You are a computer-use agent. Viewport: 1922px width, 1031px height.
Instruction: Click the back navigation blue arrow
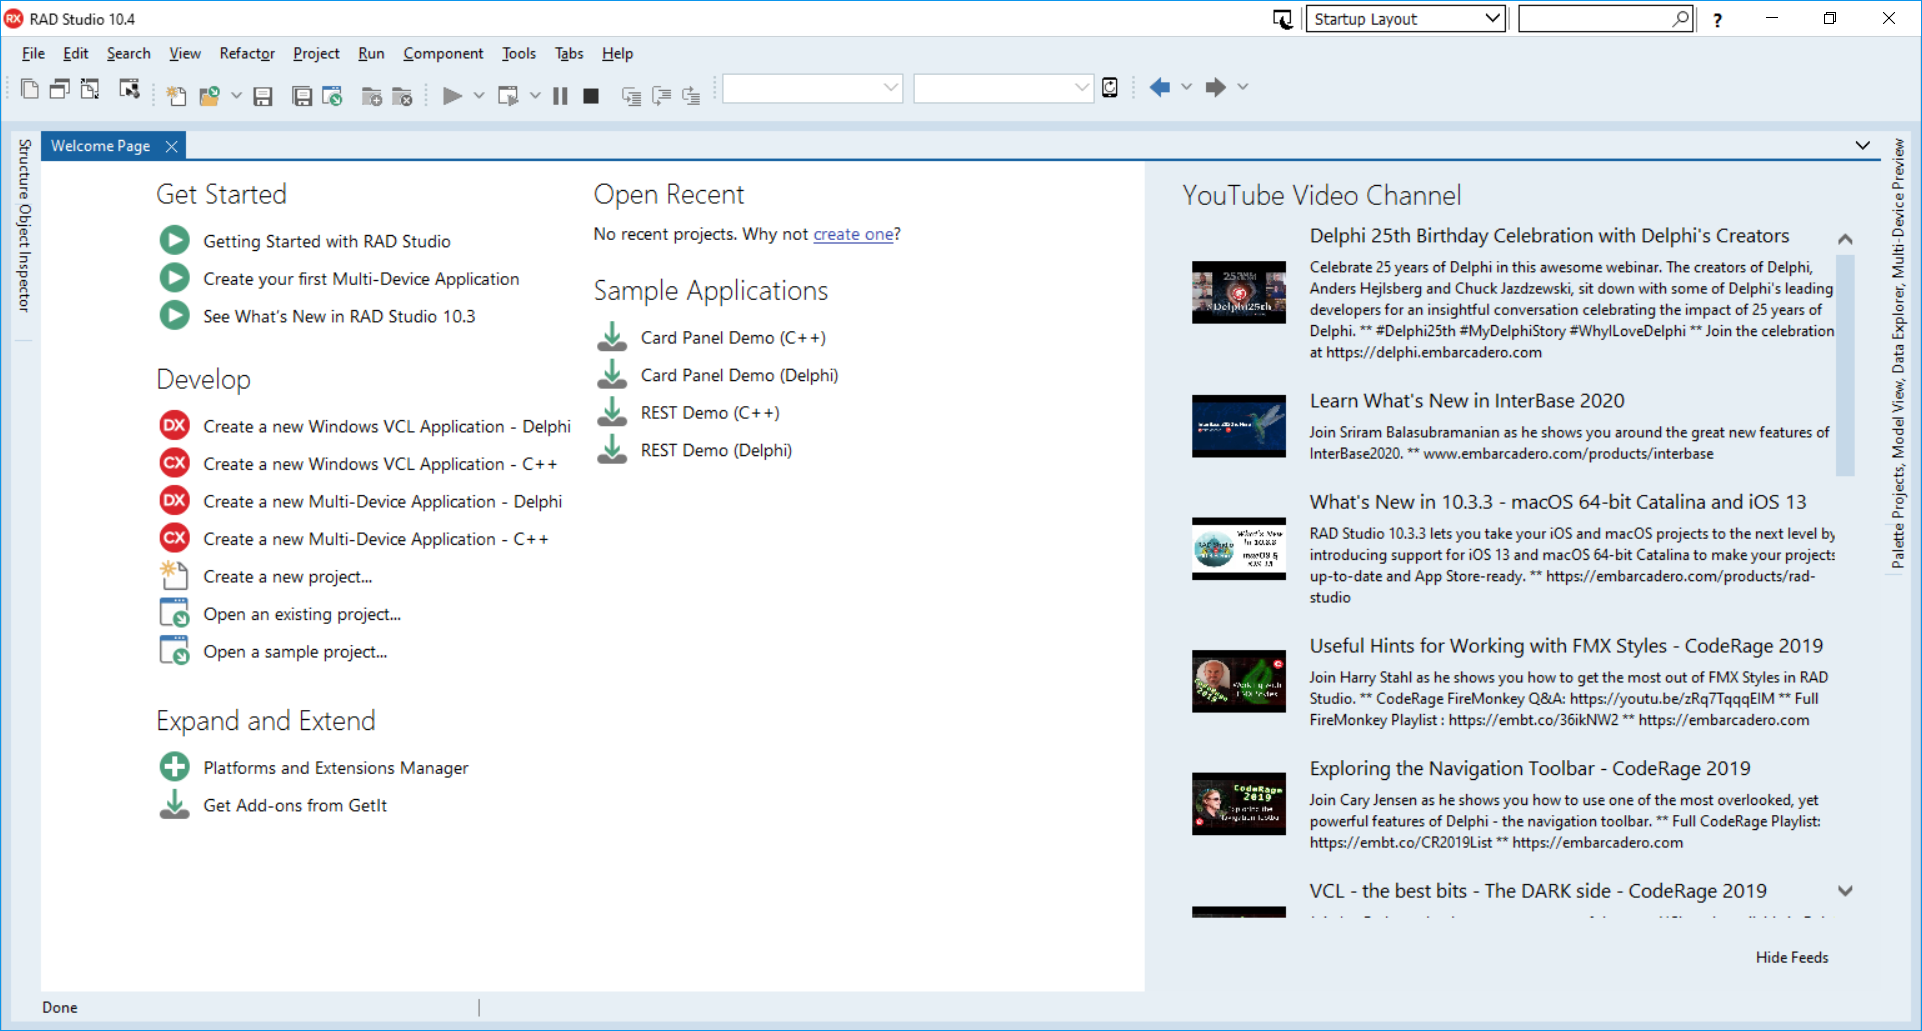pos(1160,87)
